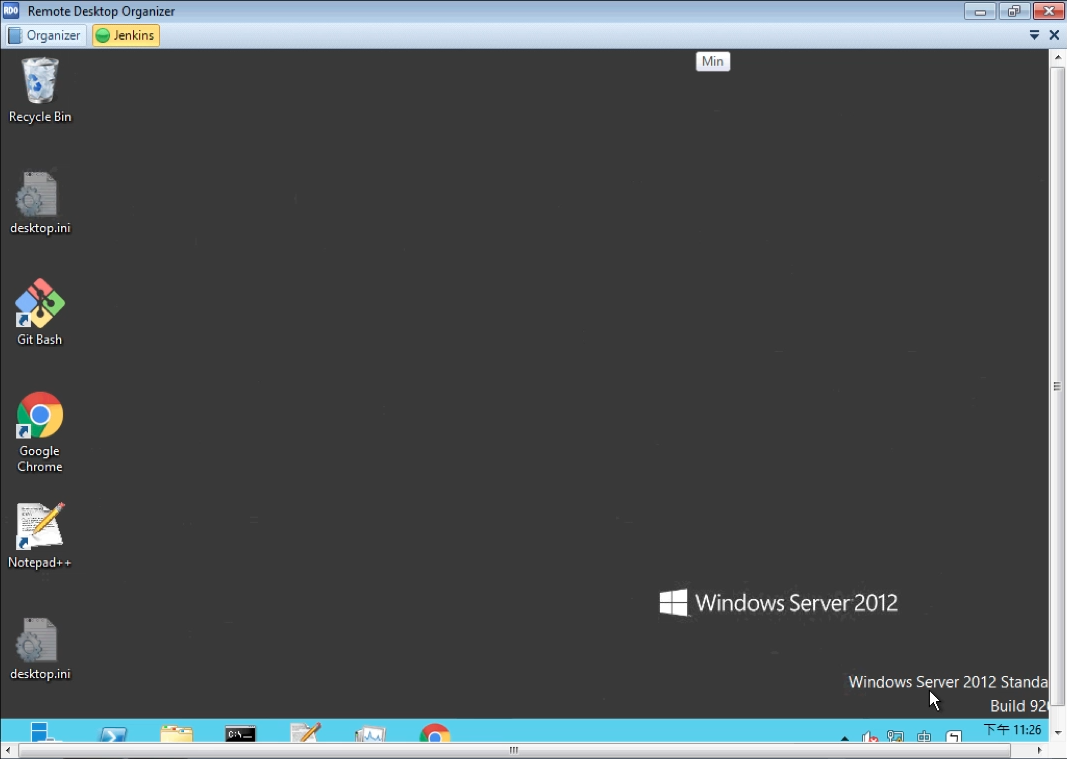Open the performance monitor taskbar icon
This screenshot has width=1067, height=759.
[370, 734]
